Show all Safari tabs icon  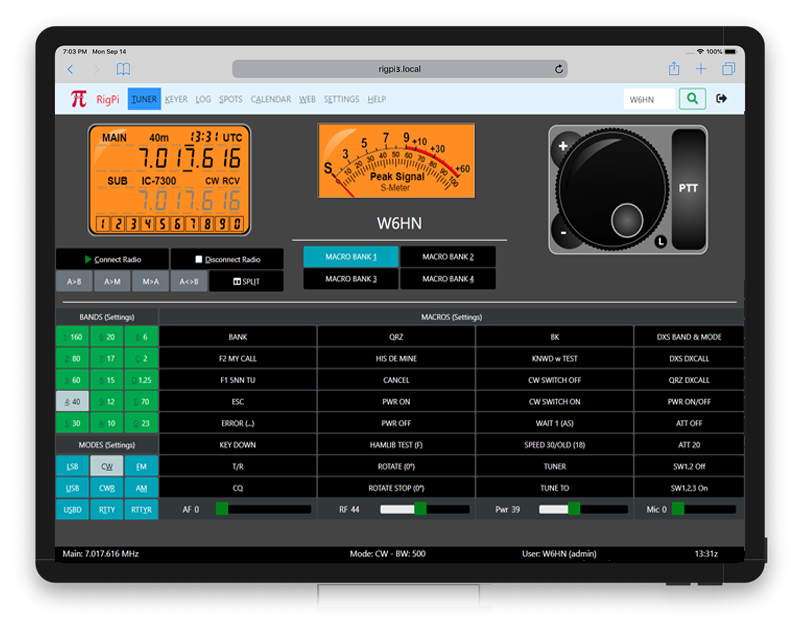point(729,69)
